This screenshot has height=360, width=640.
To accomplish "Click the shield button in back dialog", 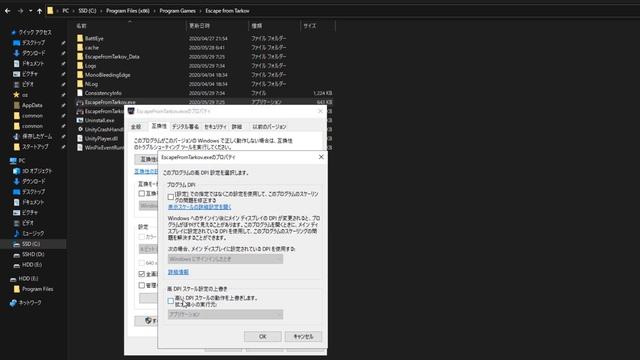I will tap(147, 321).
